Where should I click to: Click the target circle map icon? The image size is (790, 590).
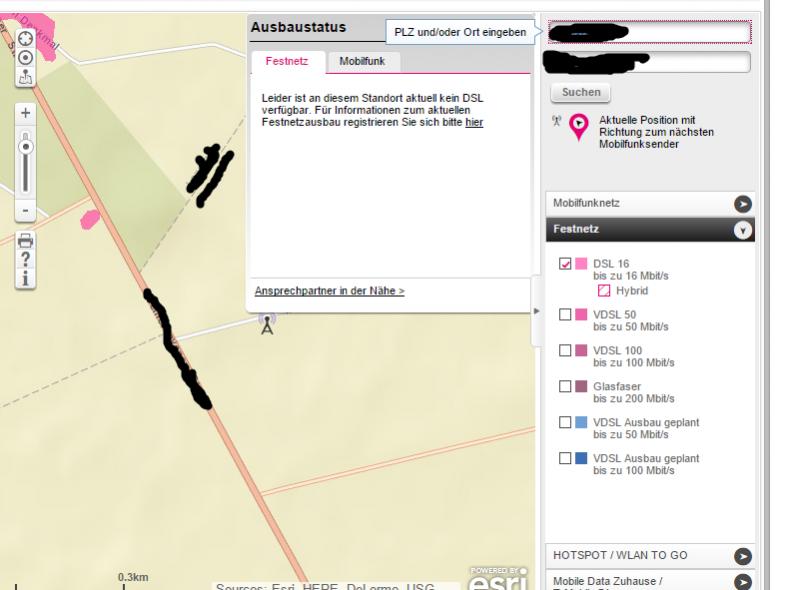point(25,57)
